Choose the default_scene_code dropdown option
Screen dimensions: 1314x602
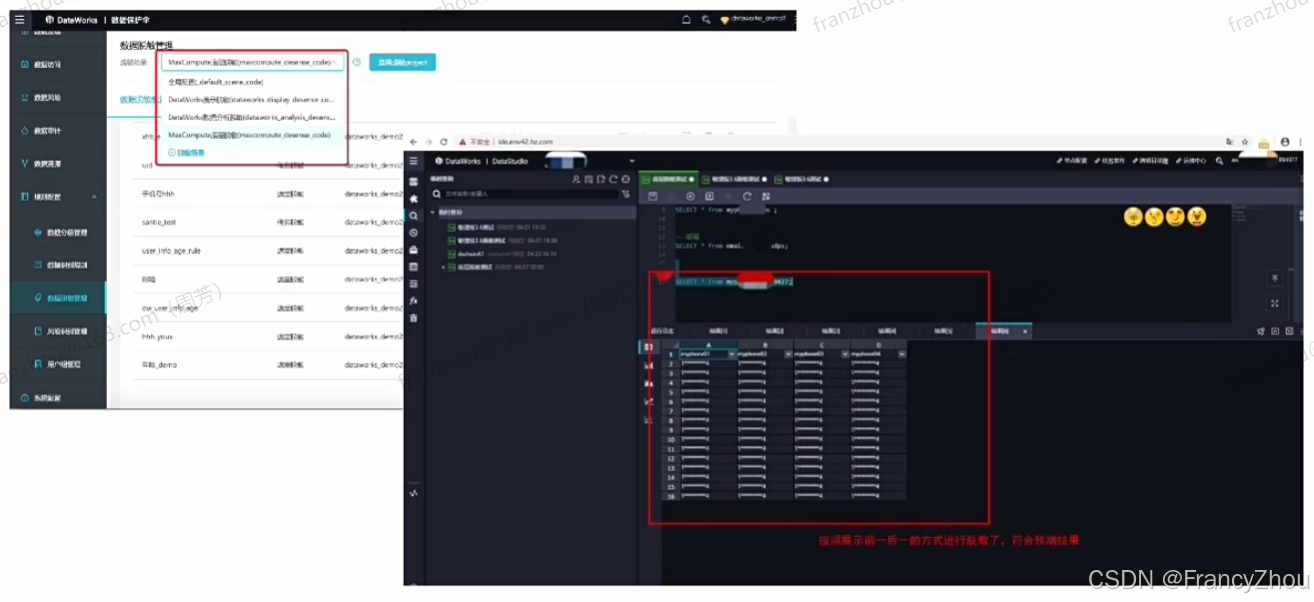coord(252,82)
